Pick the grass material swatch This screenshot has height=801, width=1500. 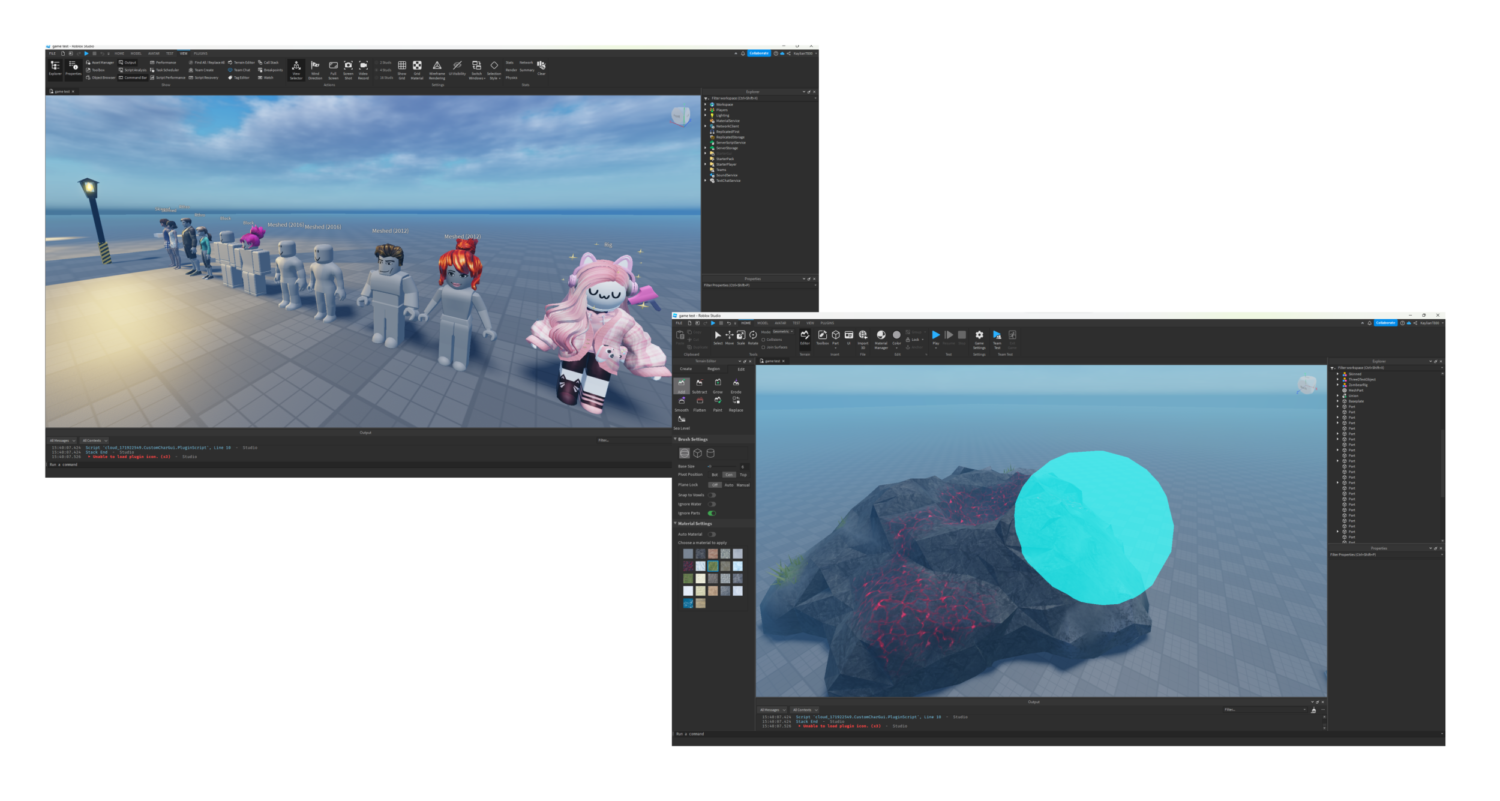tap(713, 566)
